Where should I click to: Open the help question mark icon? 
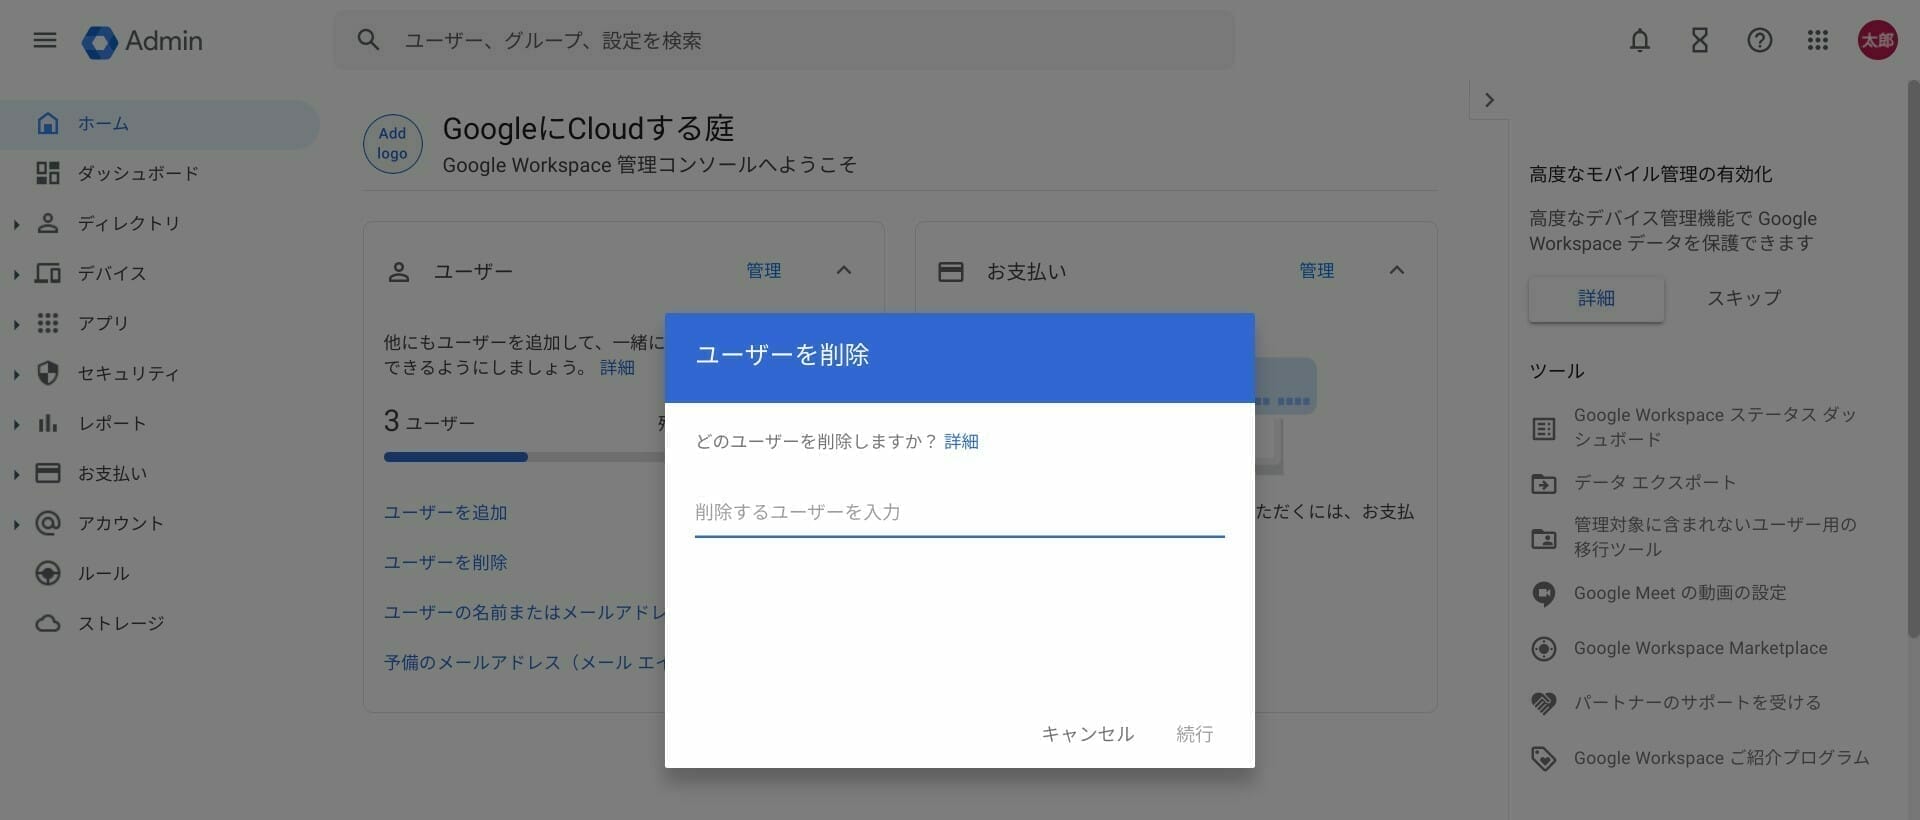point(1760,40)
